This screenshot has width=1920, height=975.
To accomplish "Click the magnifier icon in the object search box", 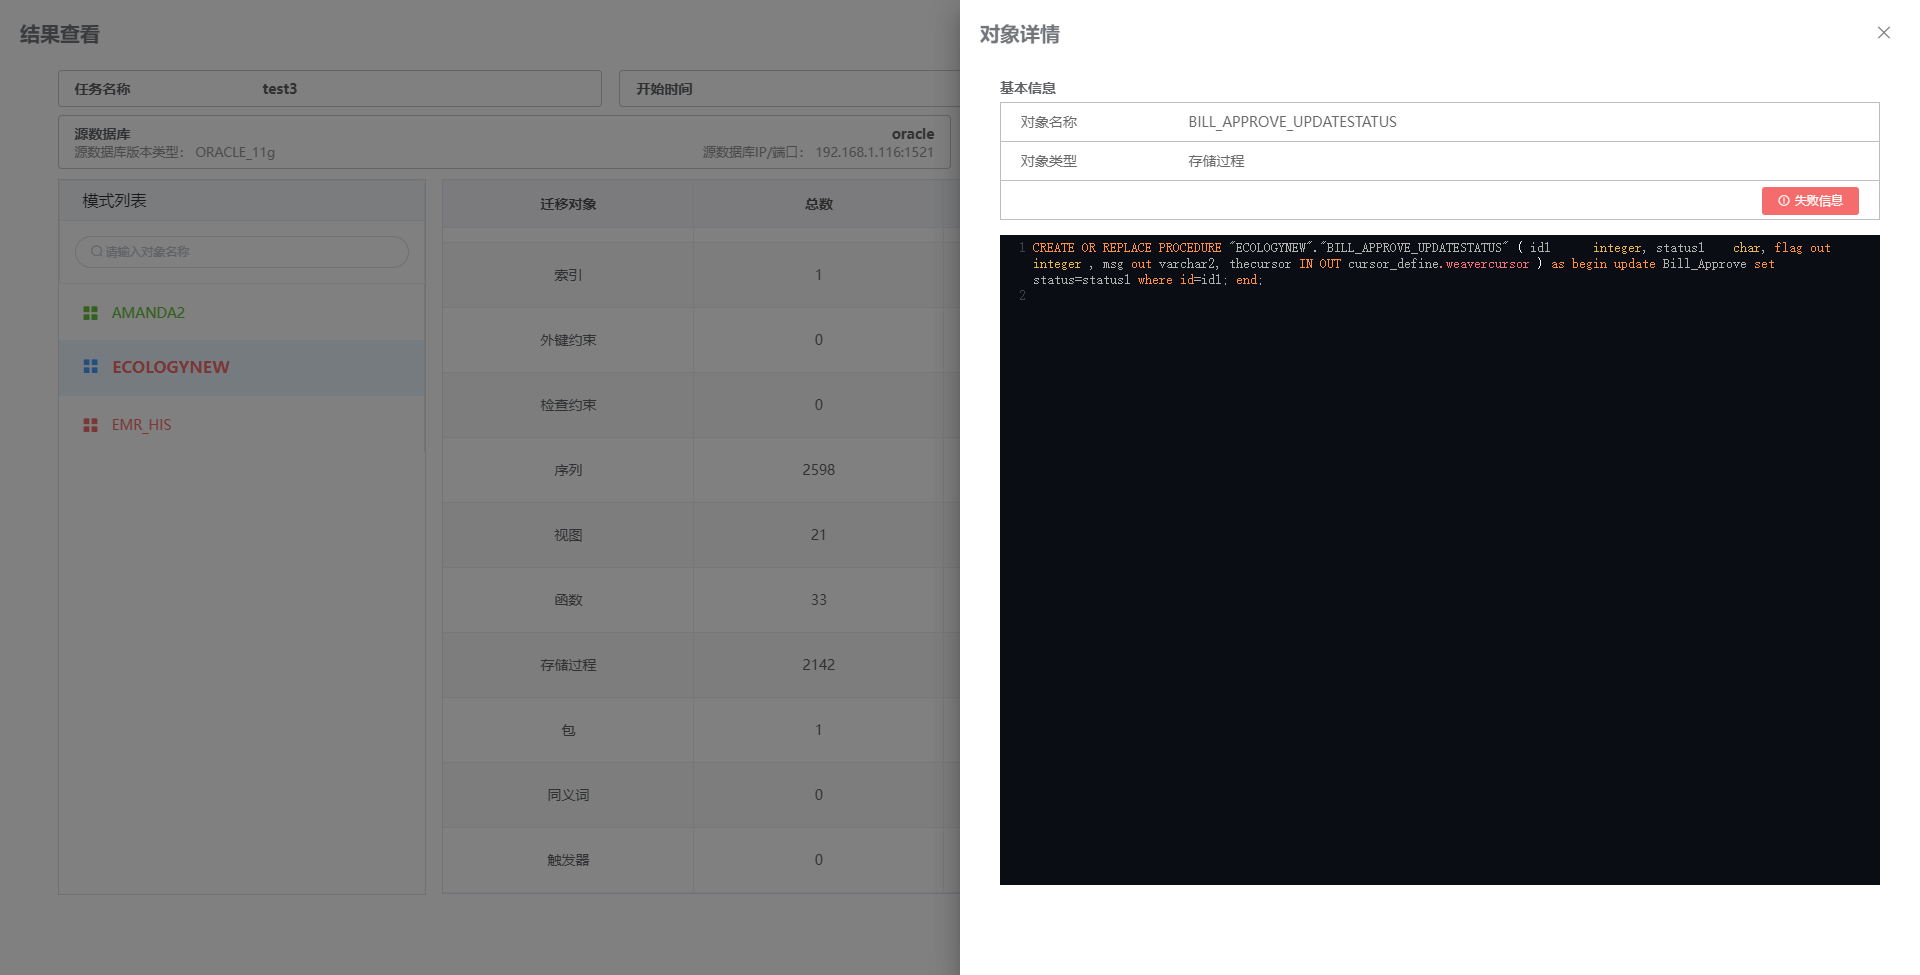I will [x=95, y=252].
